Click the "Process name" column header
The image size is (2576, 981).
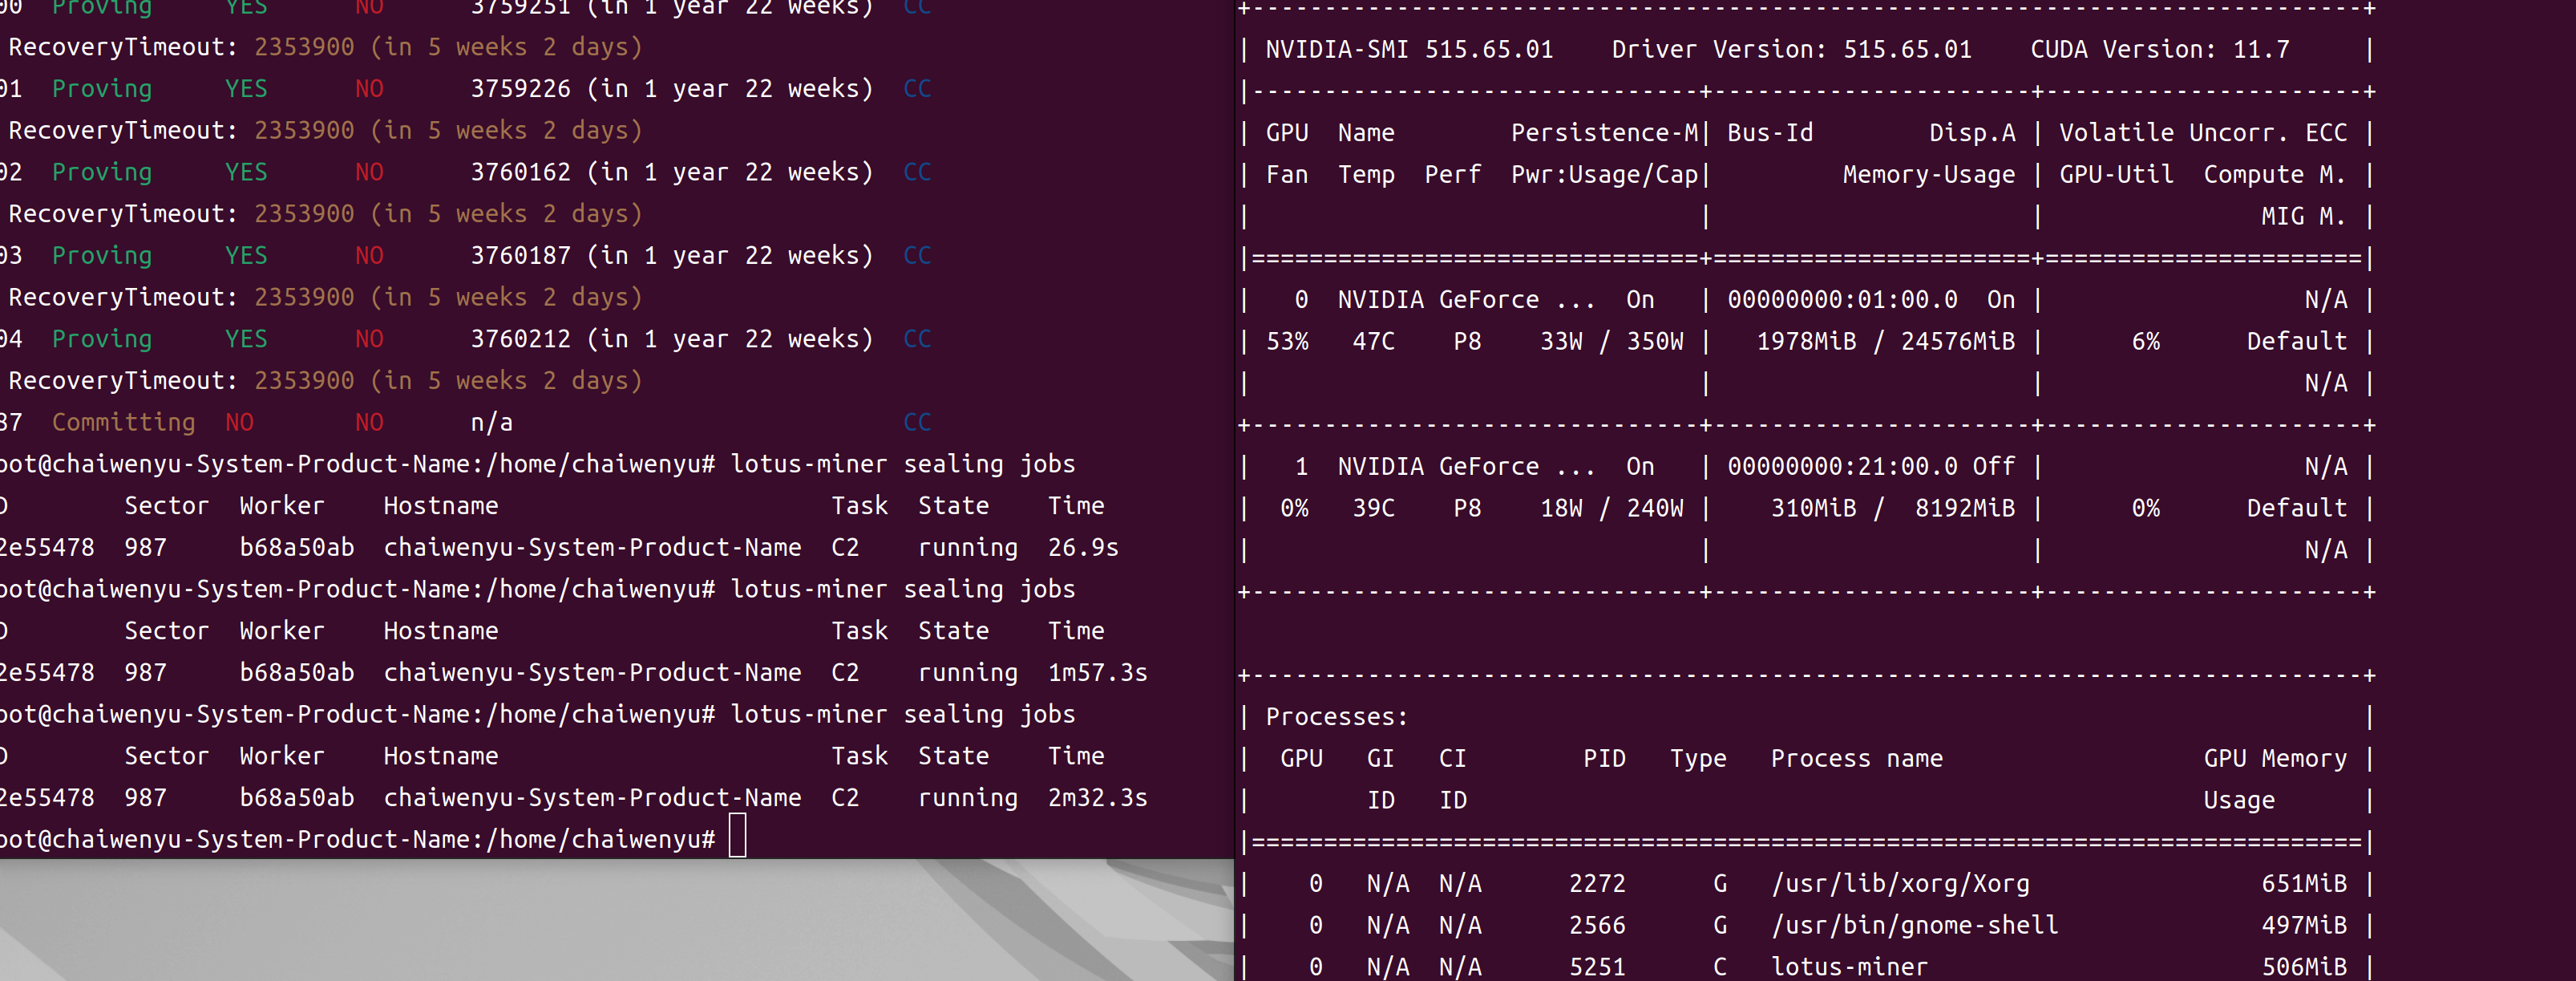[x=1856, y=758]
